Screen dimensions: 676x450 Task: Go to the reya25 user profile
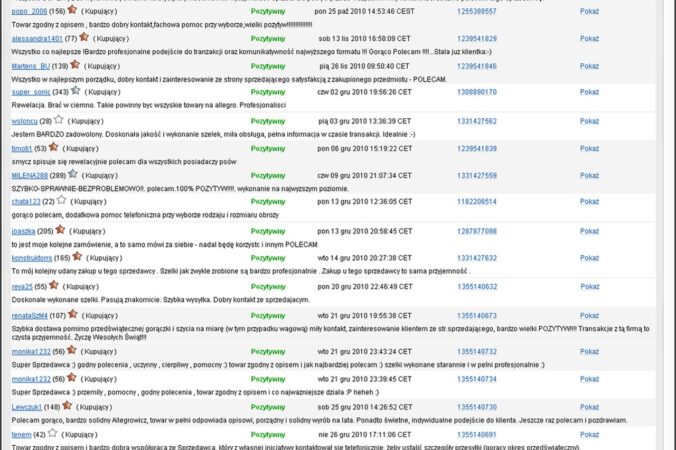22,287
